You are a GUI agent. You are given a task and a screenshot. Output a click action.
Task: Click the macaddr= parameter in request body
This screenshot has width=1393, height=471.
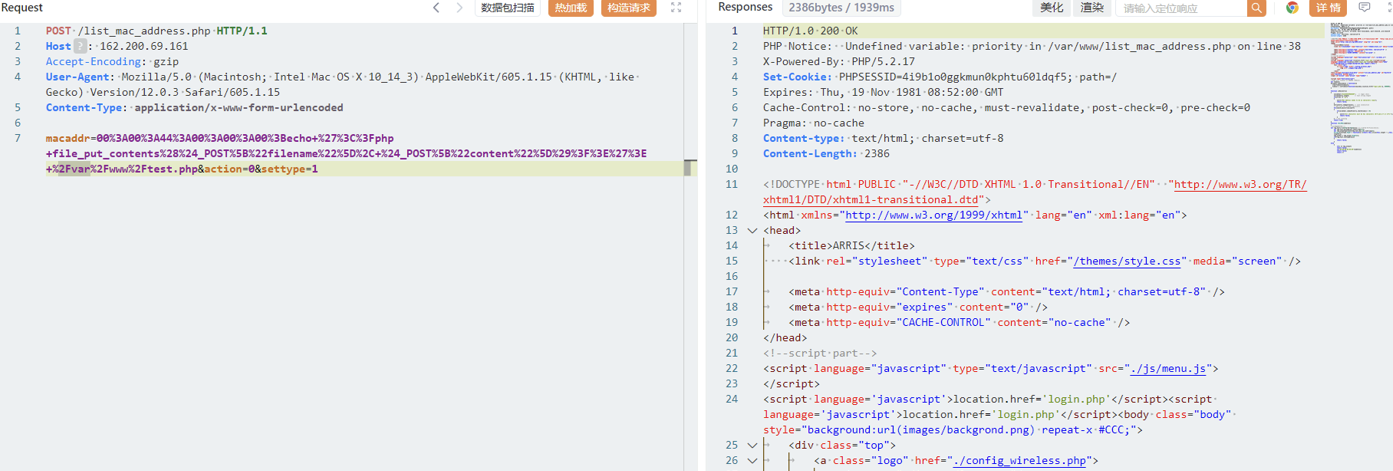pyautogui.click(x=70, y=138)
